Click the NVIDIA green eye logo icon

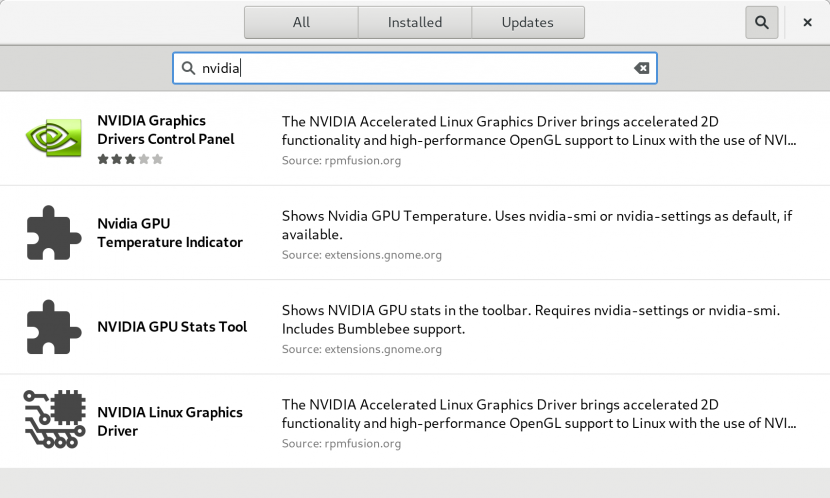click(53, 138)
